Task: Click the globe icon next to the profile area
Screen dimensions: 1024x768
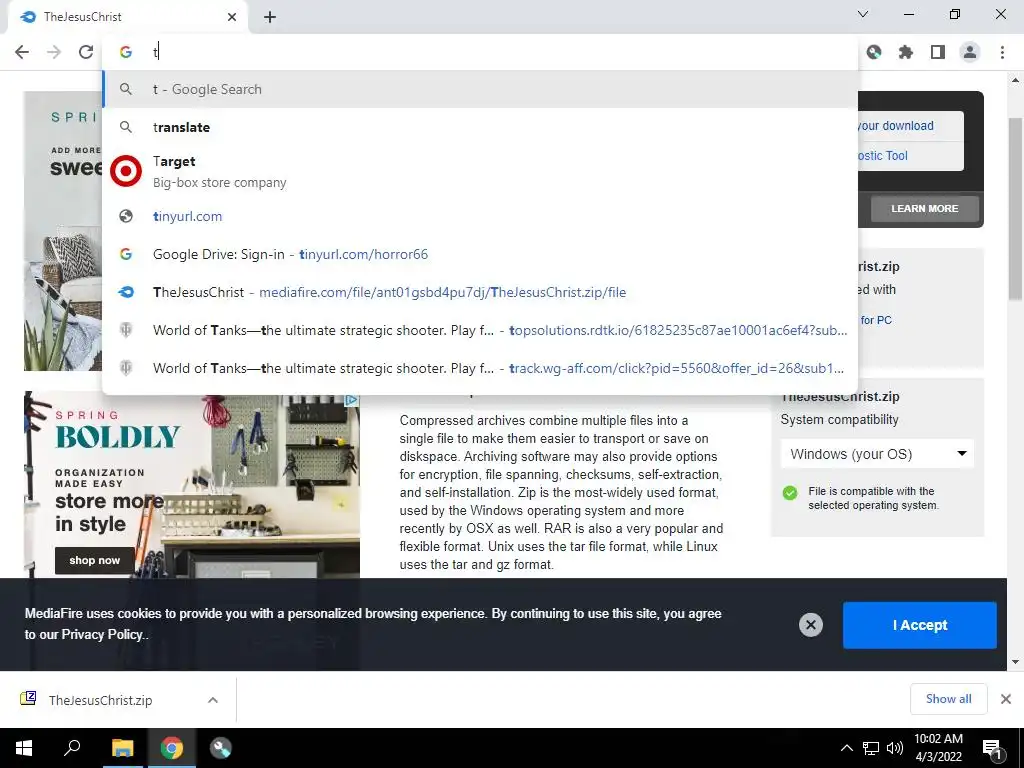Action: click(874, 52)
